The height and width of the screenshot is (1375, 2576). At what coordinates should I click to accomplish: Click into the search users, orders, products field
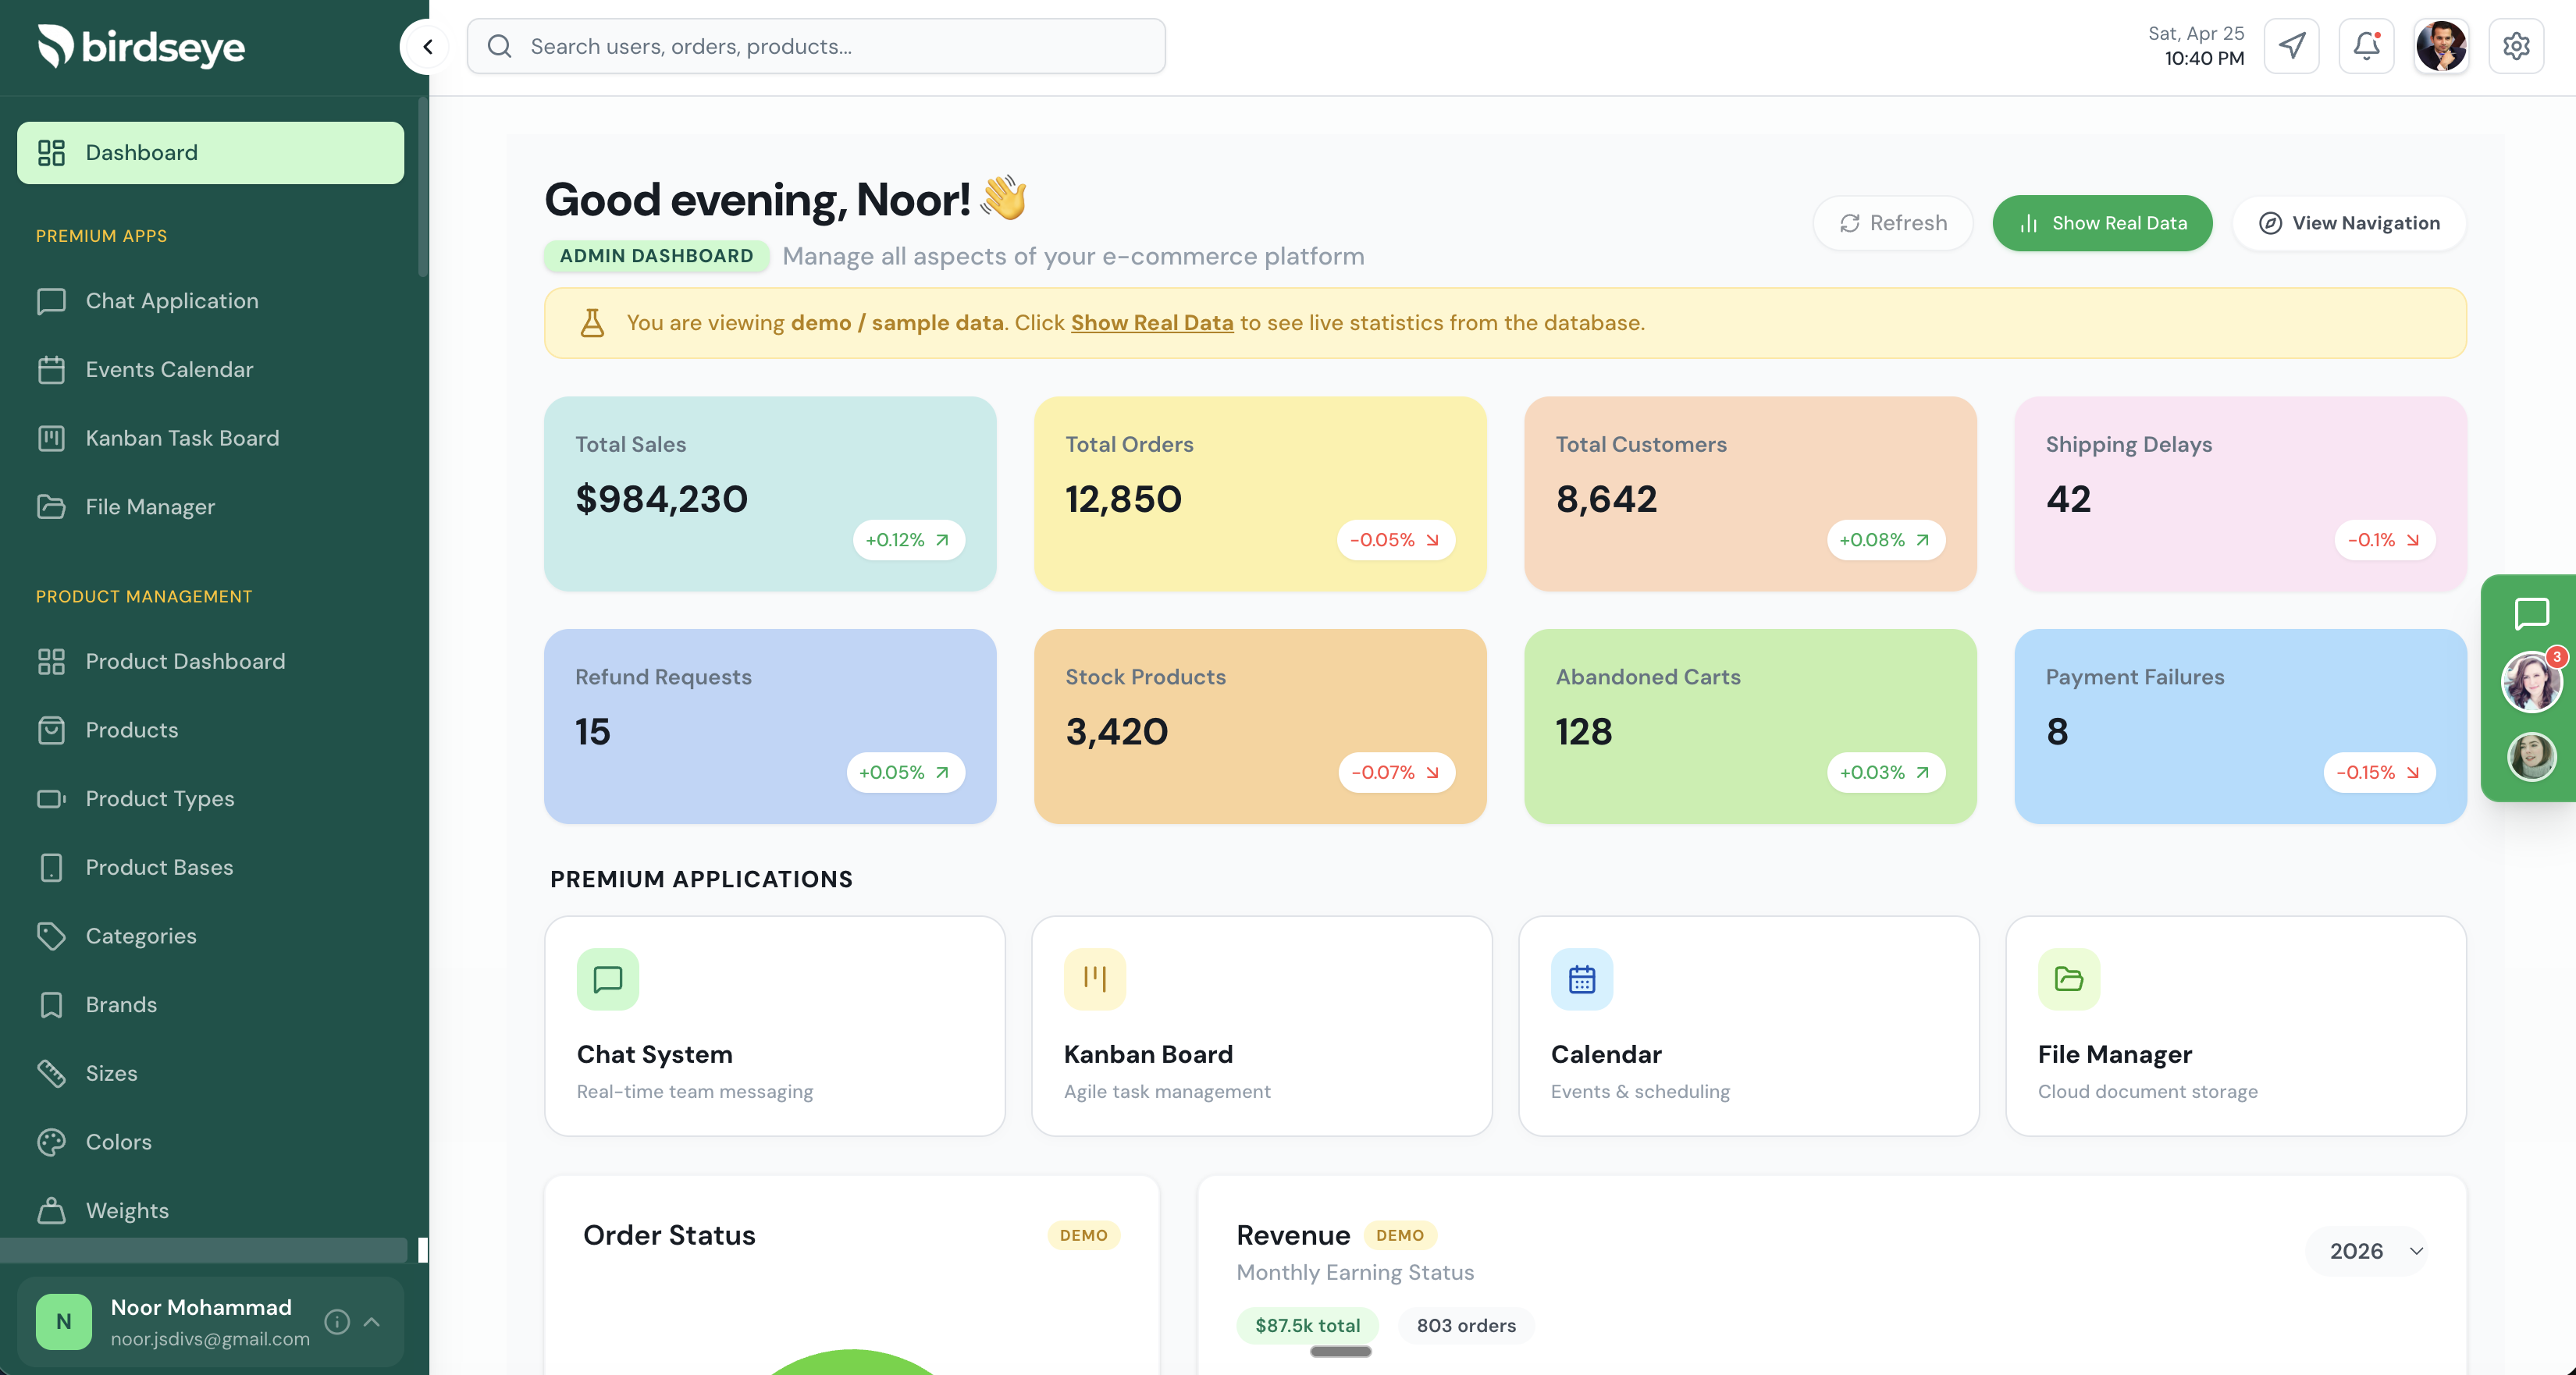816,46
